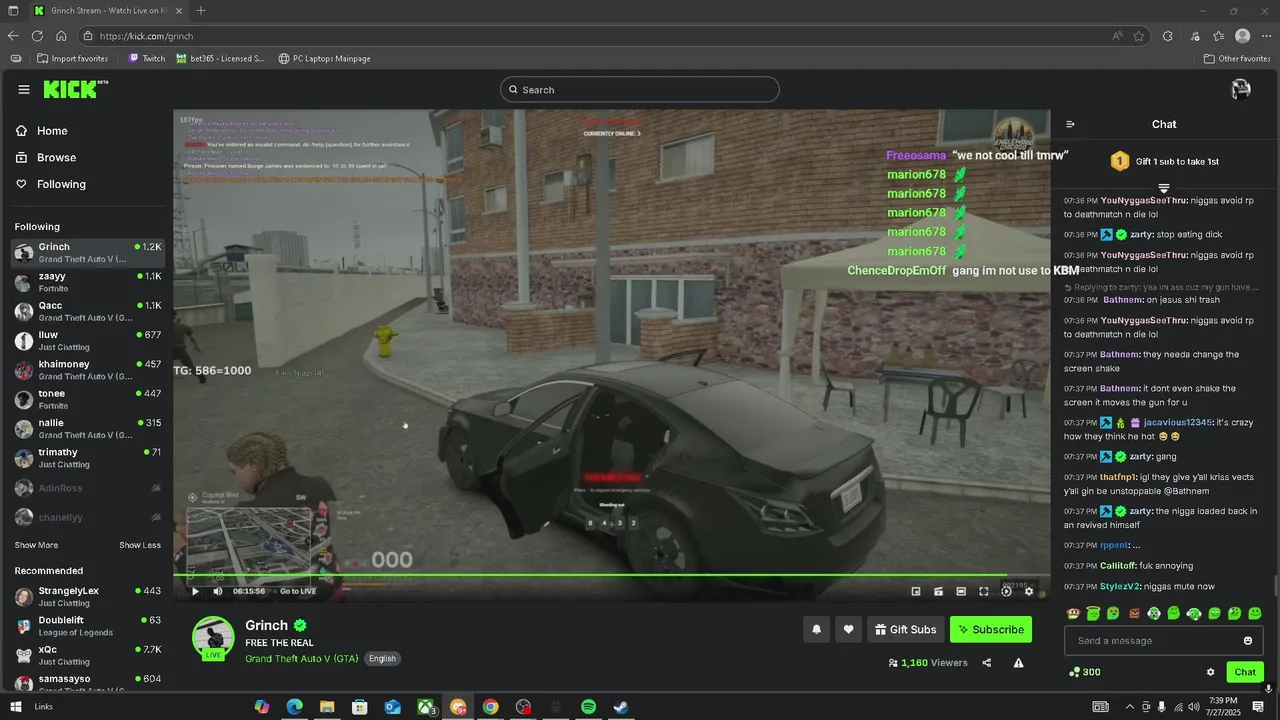Viewport: 1280px width, 720px height.
Task: Click Show More in Following list
Action: pyautogui.click(x=36, y=545)
